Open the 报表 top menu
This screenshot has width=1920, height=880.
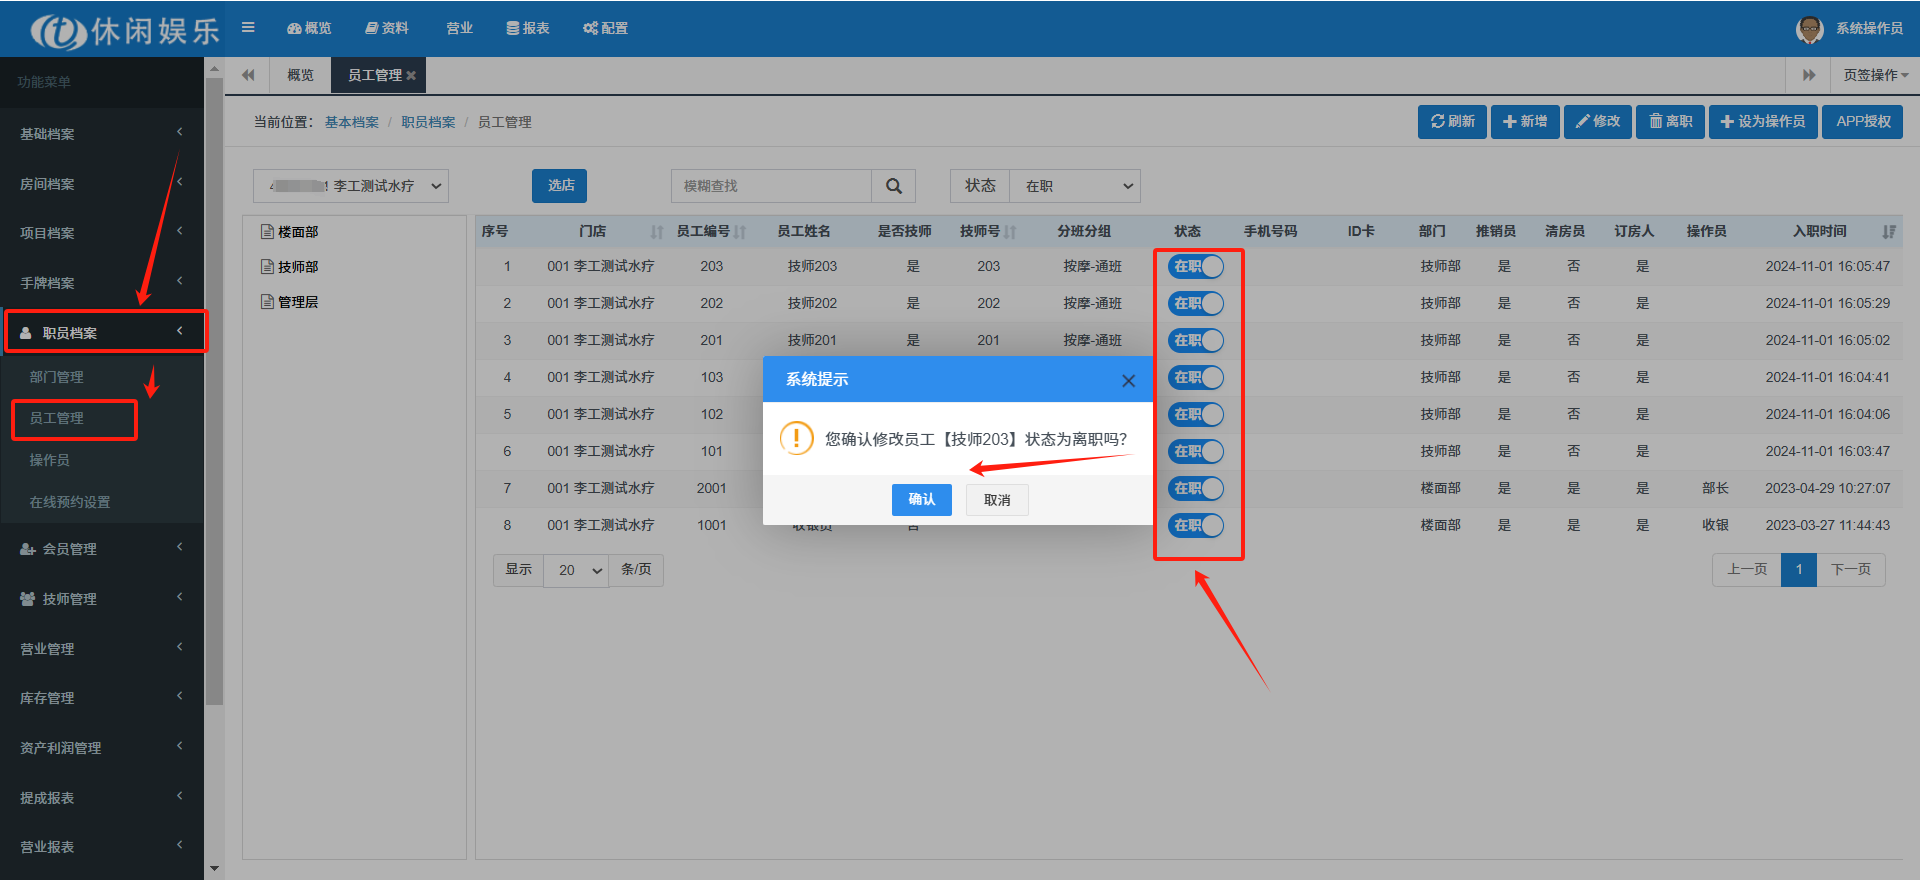(x=528, y=28)
